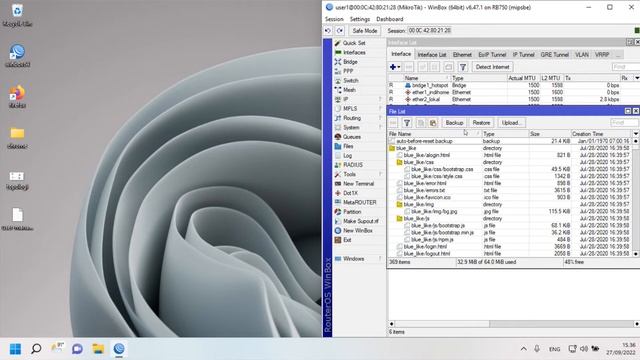
Task: Open the Session menu
Action: pos(334,19)
